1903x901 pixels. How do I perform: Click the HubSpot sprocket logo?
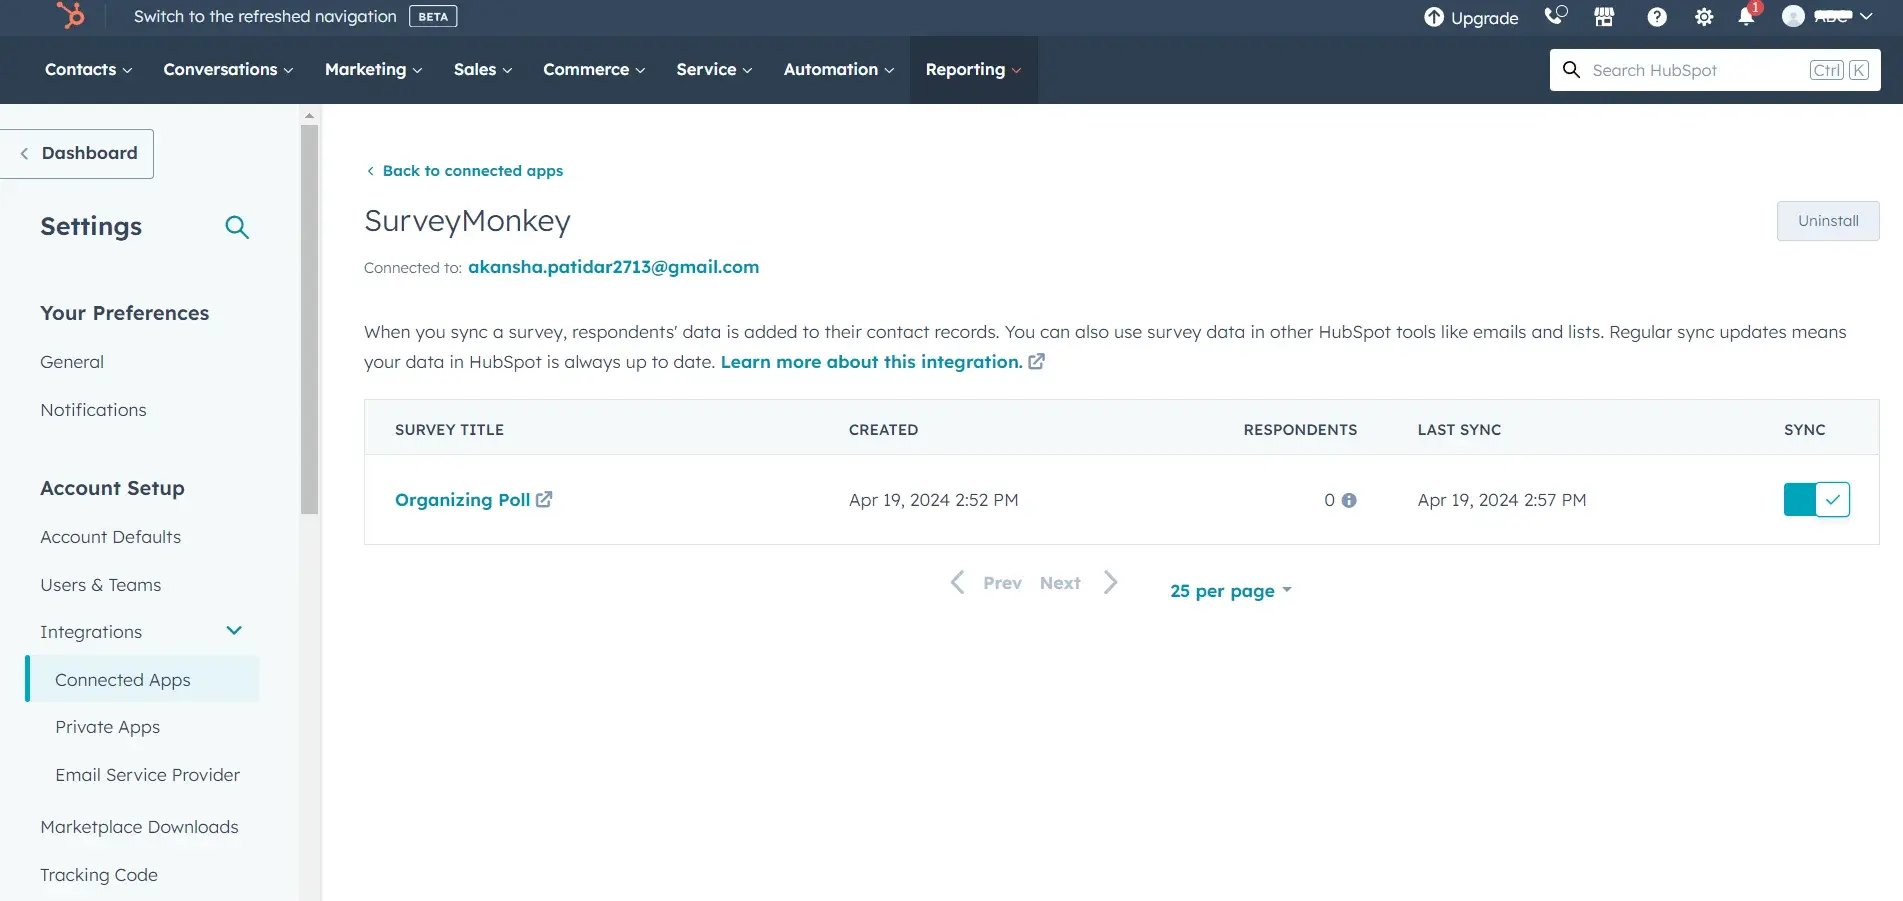pos(71,15)
